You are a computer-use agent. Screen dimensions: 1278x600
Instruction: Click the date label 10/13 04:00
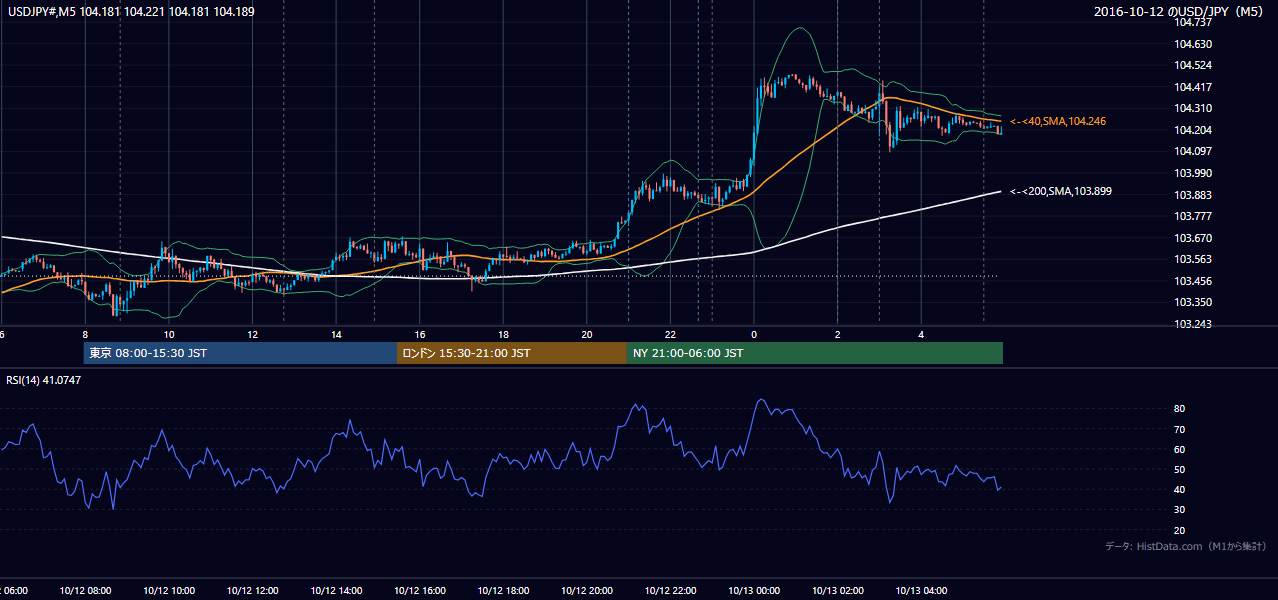click(x=921, y=591)
